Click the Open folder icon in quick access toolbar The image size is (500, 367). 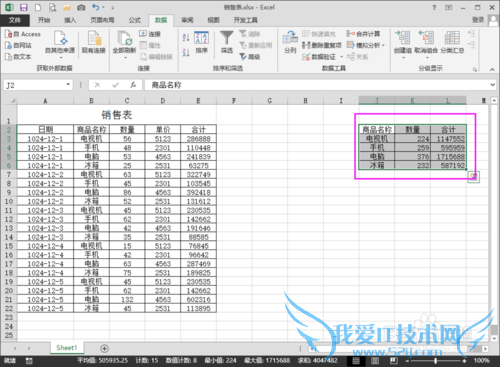[x=67, y=7]
